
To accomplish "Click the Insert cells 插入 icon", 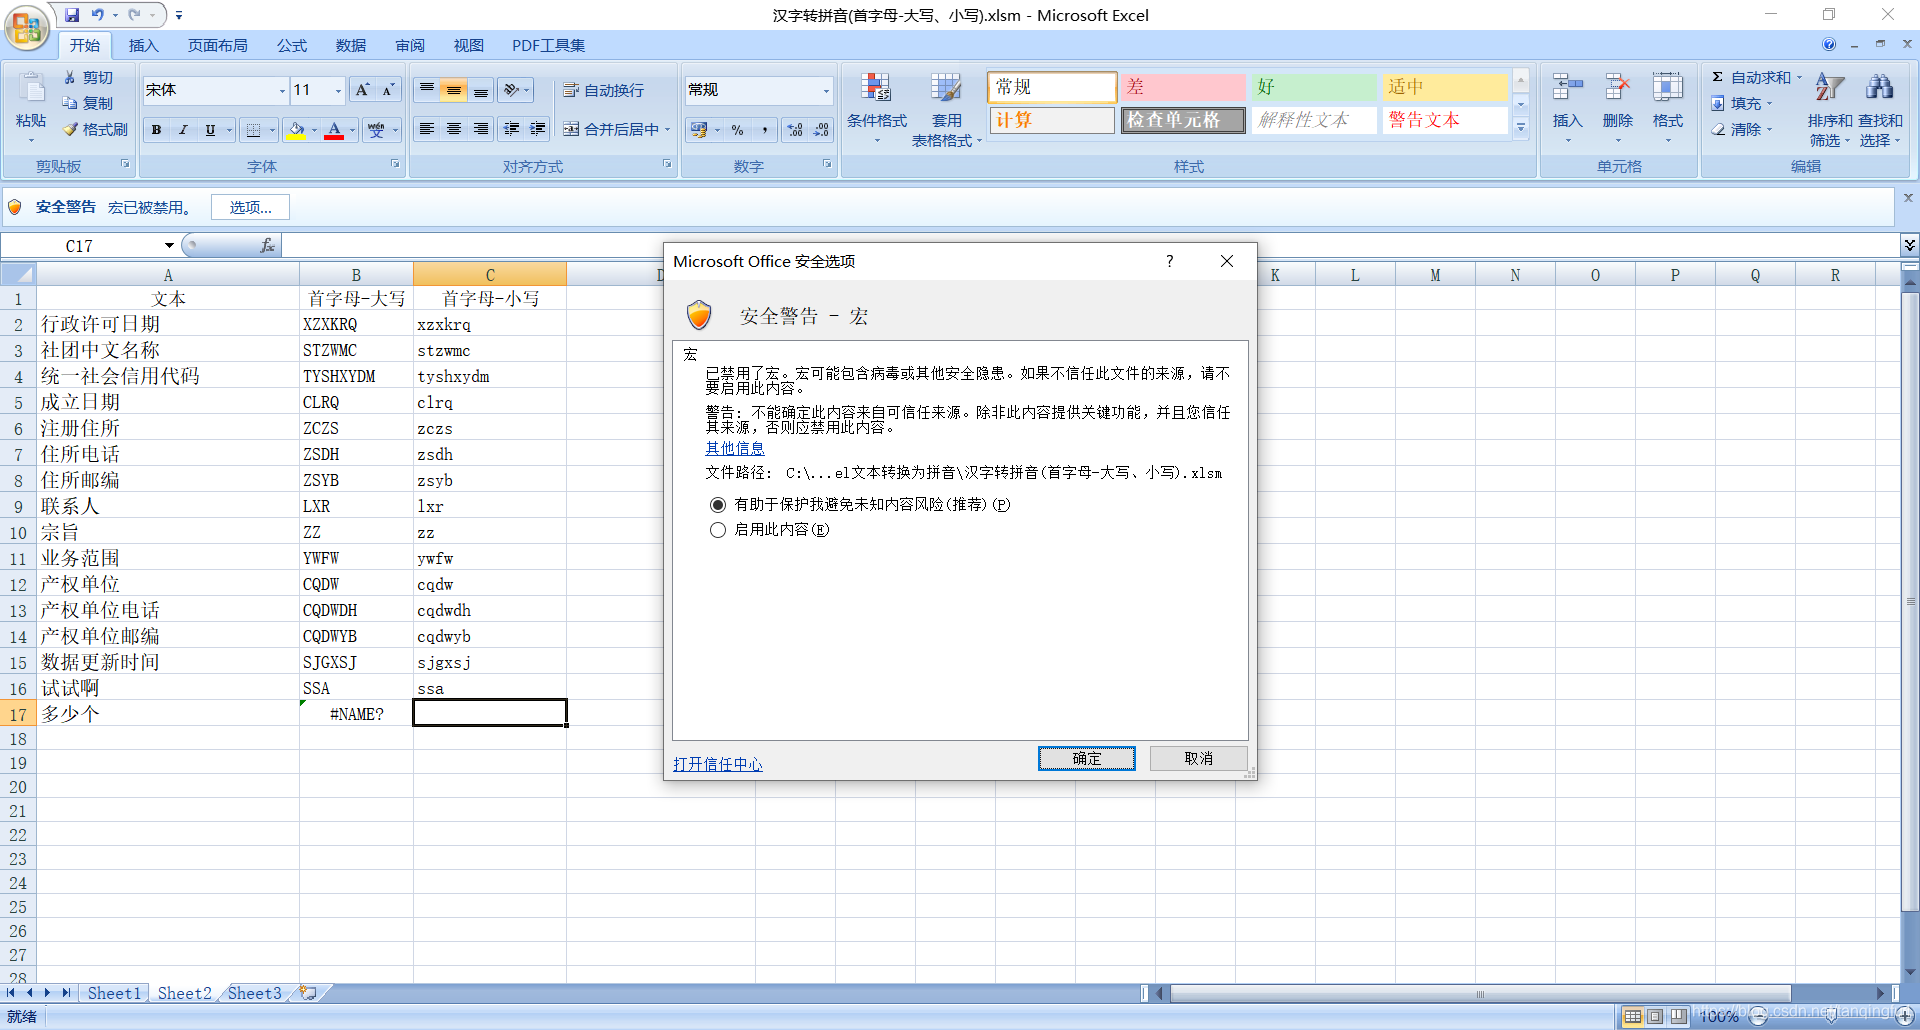I will point(1567,88).
